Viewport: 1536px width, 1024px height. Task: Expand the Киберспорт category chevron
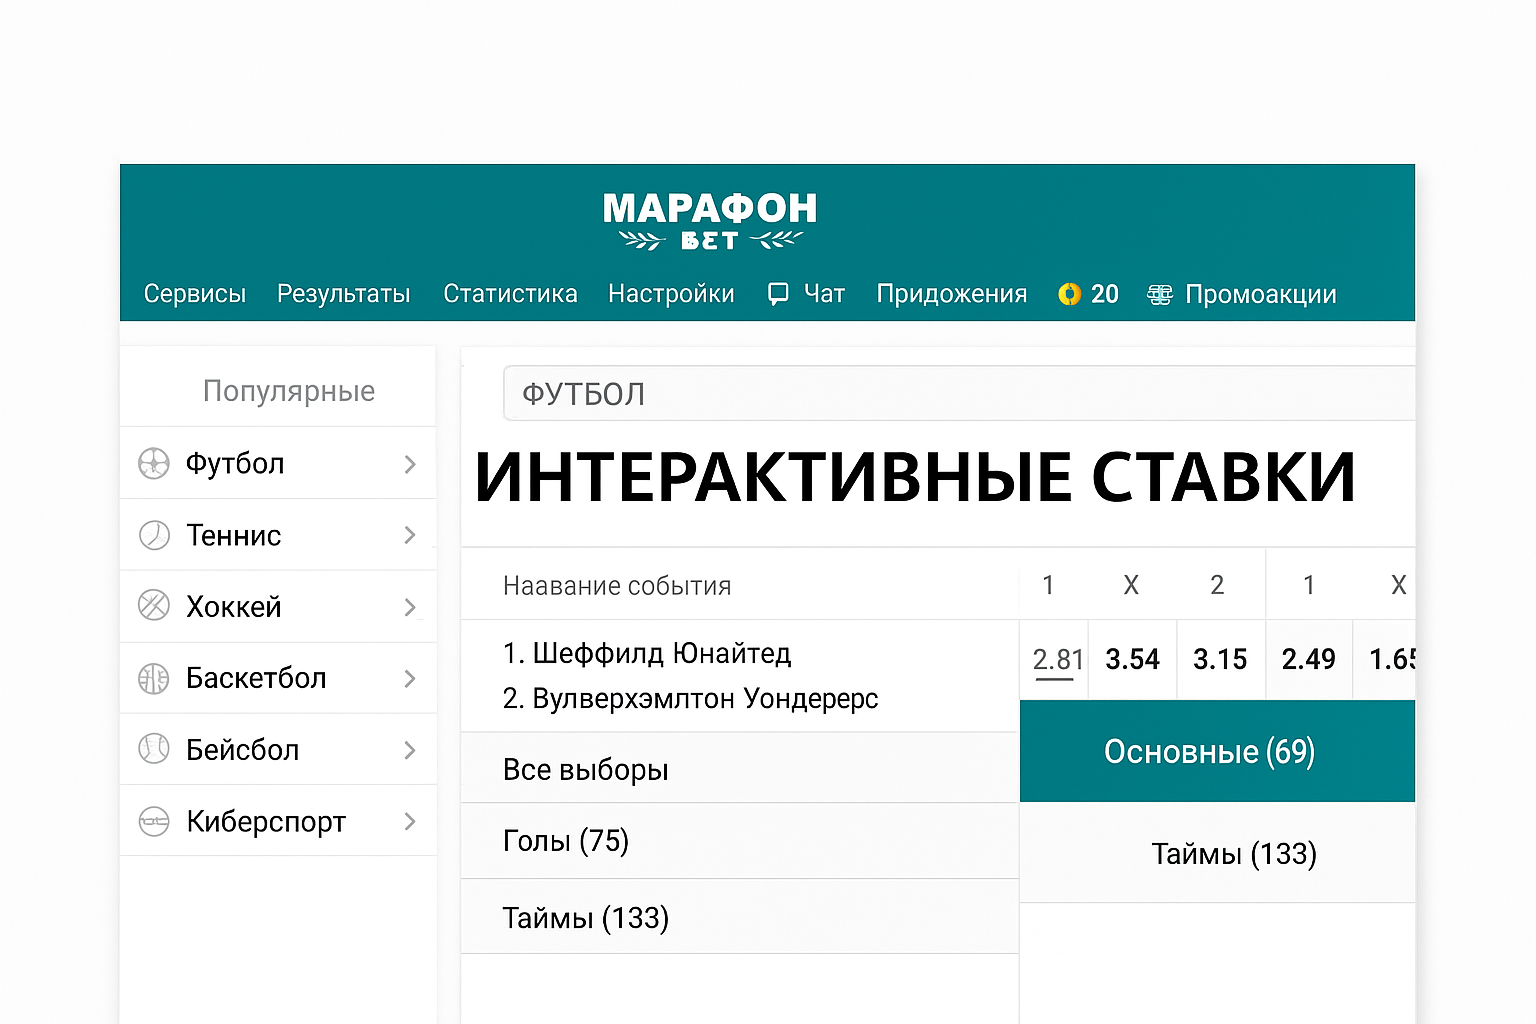409,821
